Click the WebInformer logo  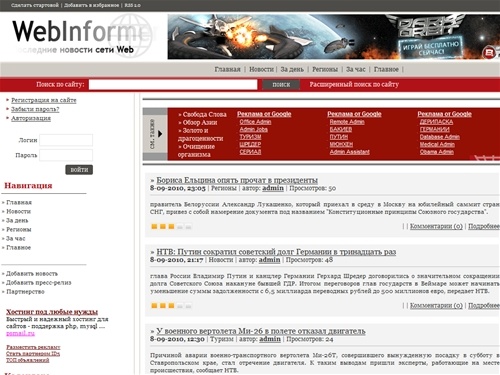(82, 37)
